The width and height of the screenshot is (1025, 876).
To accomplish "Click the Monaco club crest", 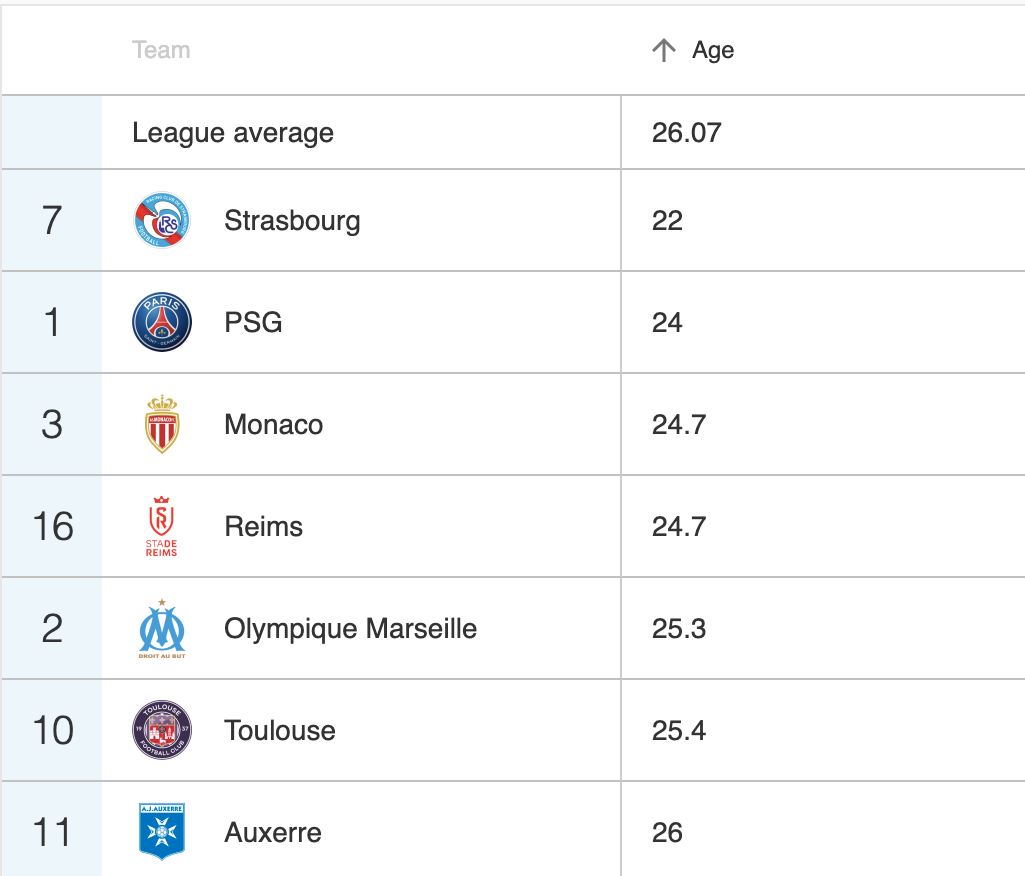I will [162, 424].
